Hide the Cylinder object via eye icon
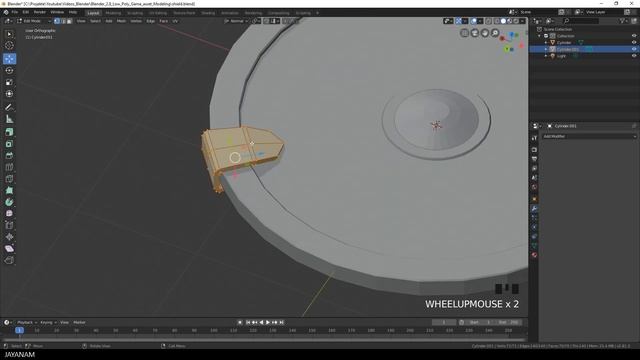This screenshot has height=360, width=640. tap(634, 42)
